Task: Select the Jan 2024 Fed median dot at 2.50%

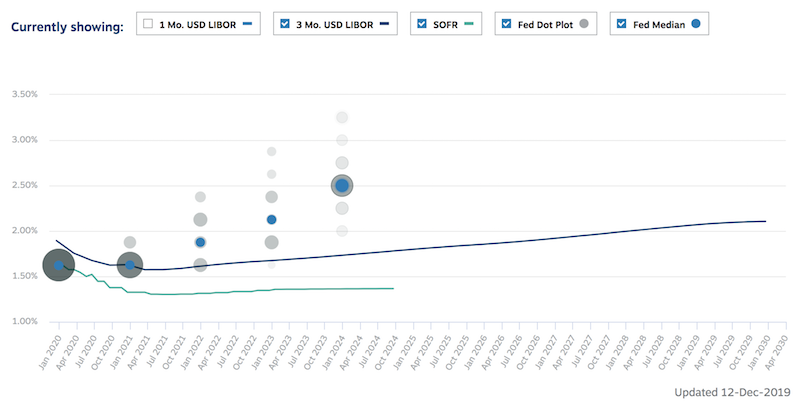Action: pyautogui.click(x=342, y=186)
